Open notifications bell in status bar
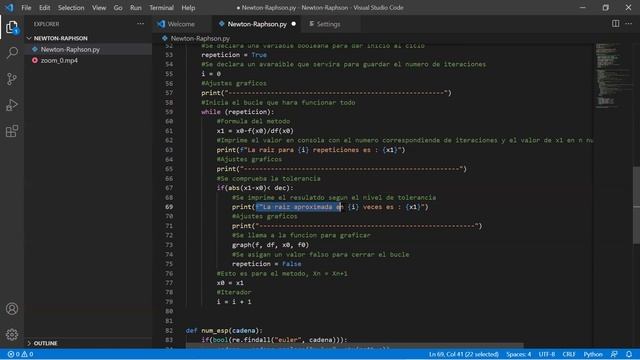 [629, 354]
